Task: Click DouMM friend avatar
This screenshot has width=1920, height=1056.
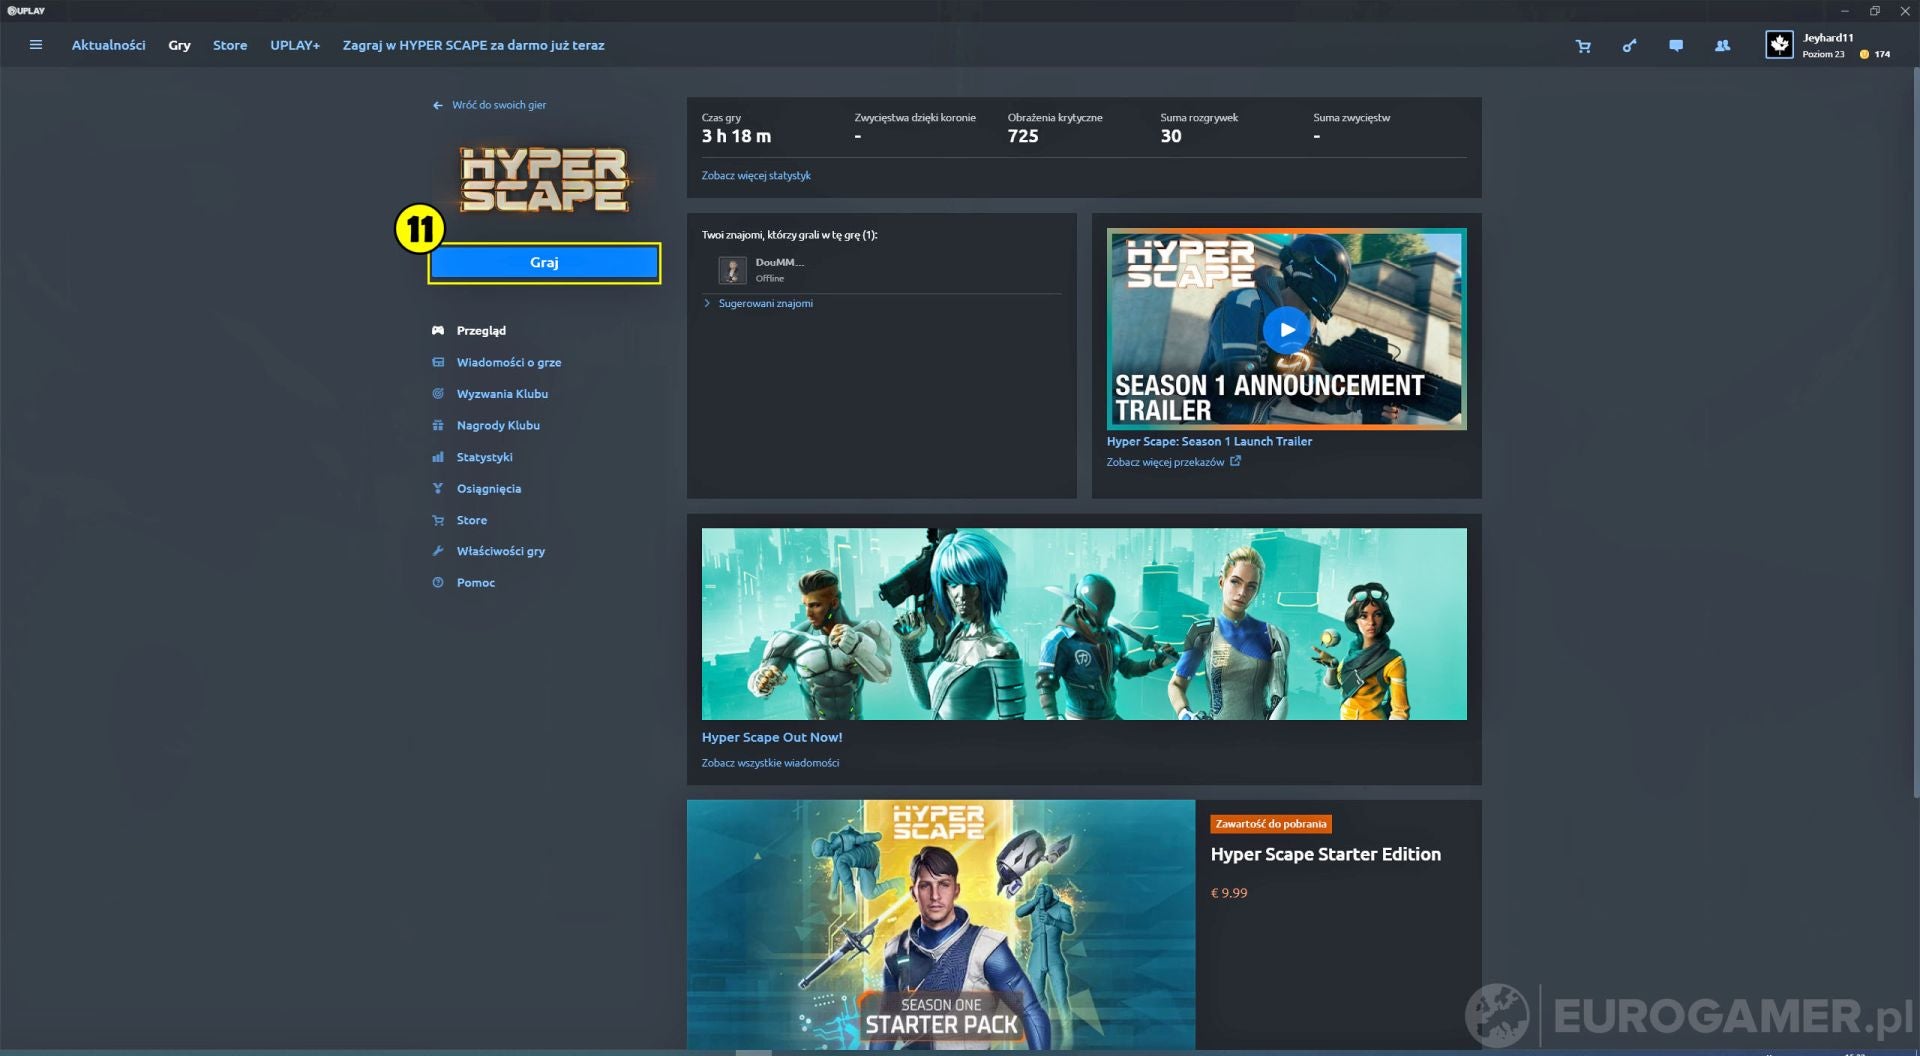Action: coord(732,270)
